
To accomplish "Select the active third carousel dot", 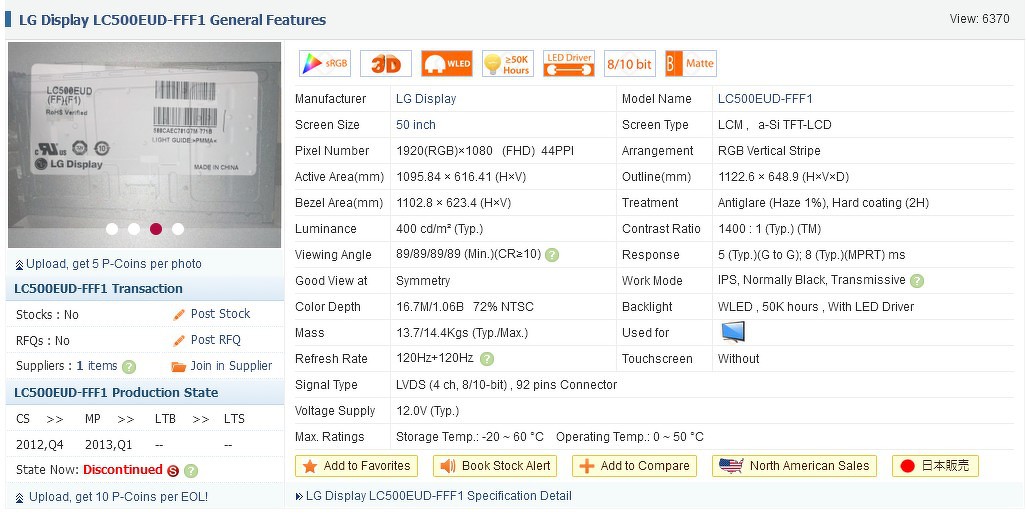I will [156, 229].
